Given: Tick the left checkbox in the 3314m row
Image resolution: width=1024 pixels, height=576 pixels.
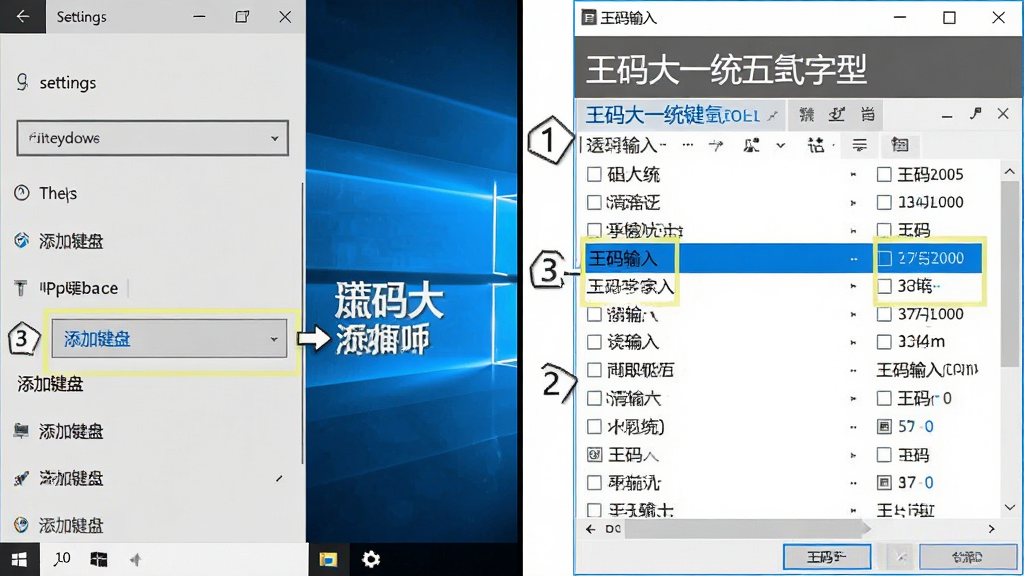Looking at the screenshot, I should [x=594, y=342].
